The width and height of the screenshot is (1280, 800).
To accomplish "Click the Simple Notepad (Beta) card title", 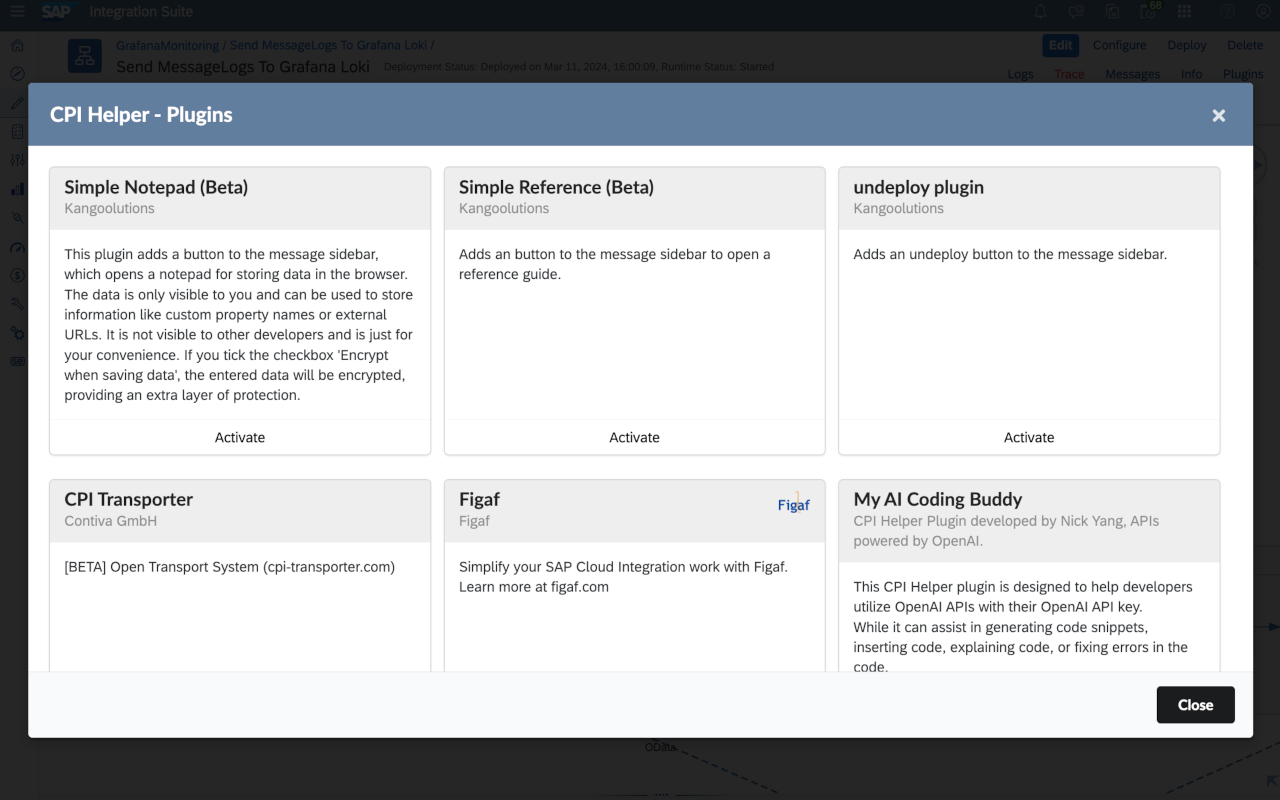I will (156, 187).
